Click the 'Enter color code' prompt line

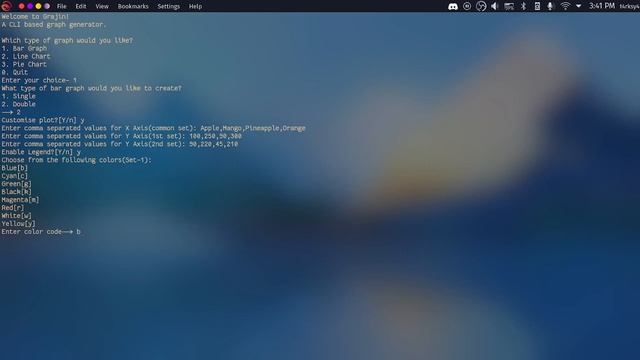pyautogui.click(x=41, y=231)
